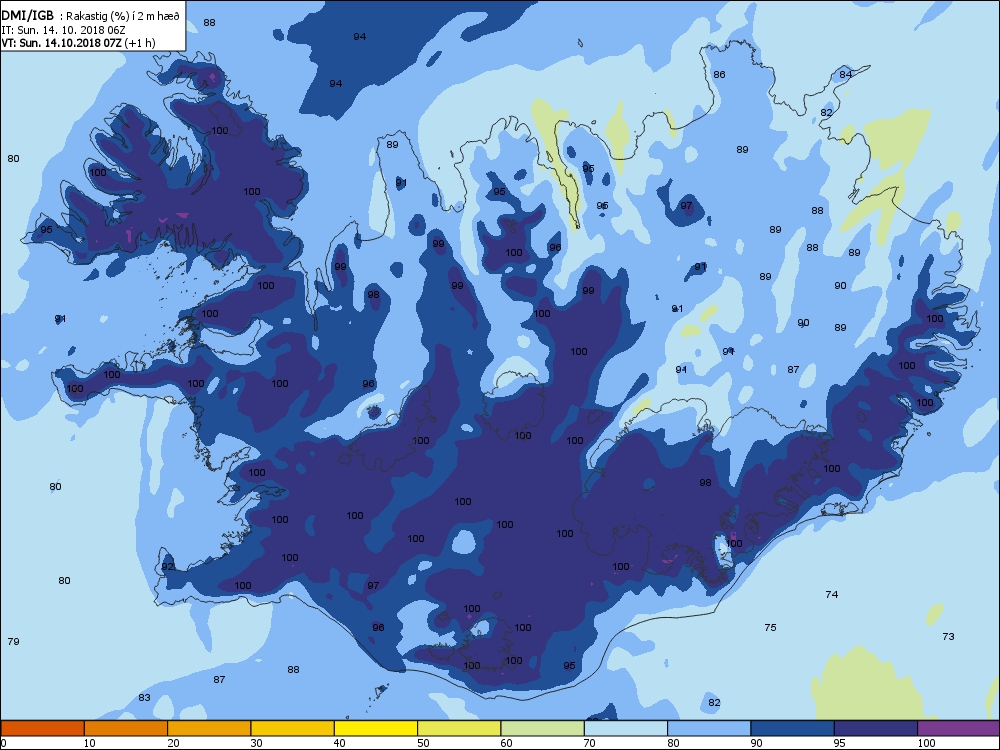Click the 'VT: Sun. 14.10.2018 07Z (+1 h)' line

tap(78, 43)
